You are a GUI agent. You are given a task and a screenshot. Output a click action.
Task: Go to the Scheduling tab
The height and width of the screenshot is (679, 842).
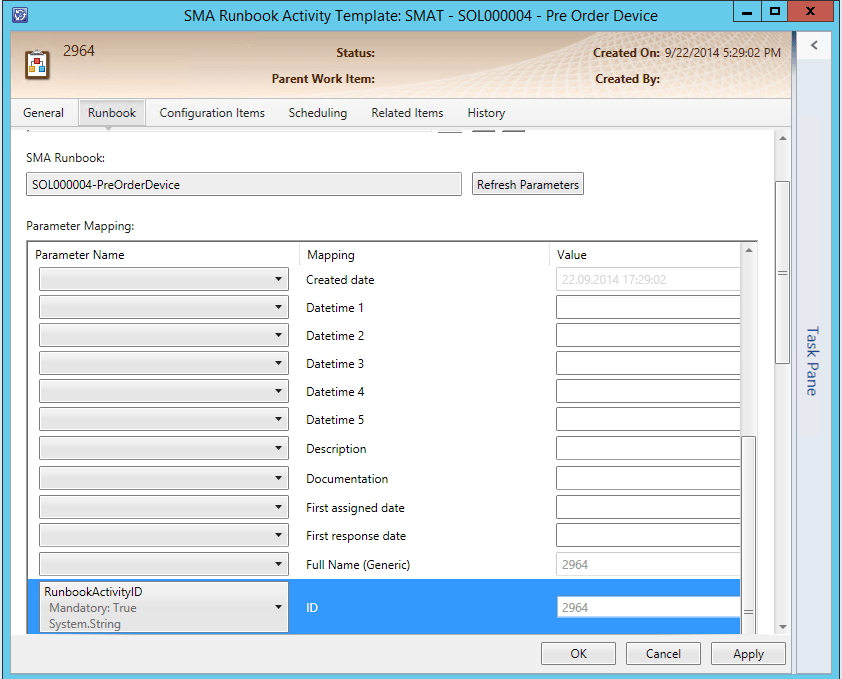click(x=318, y=113)
